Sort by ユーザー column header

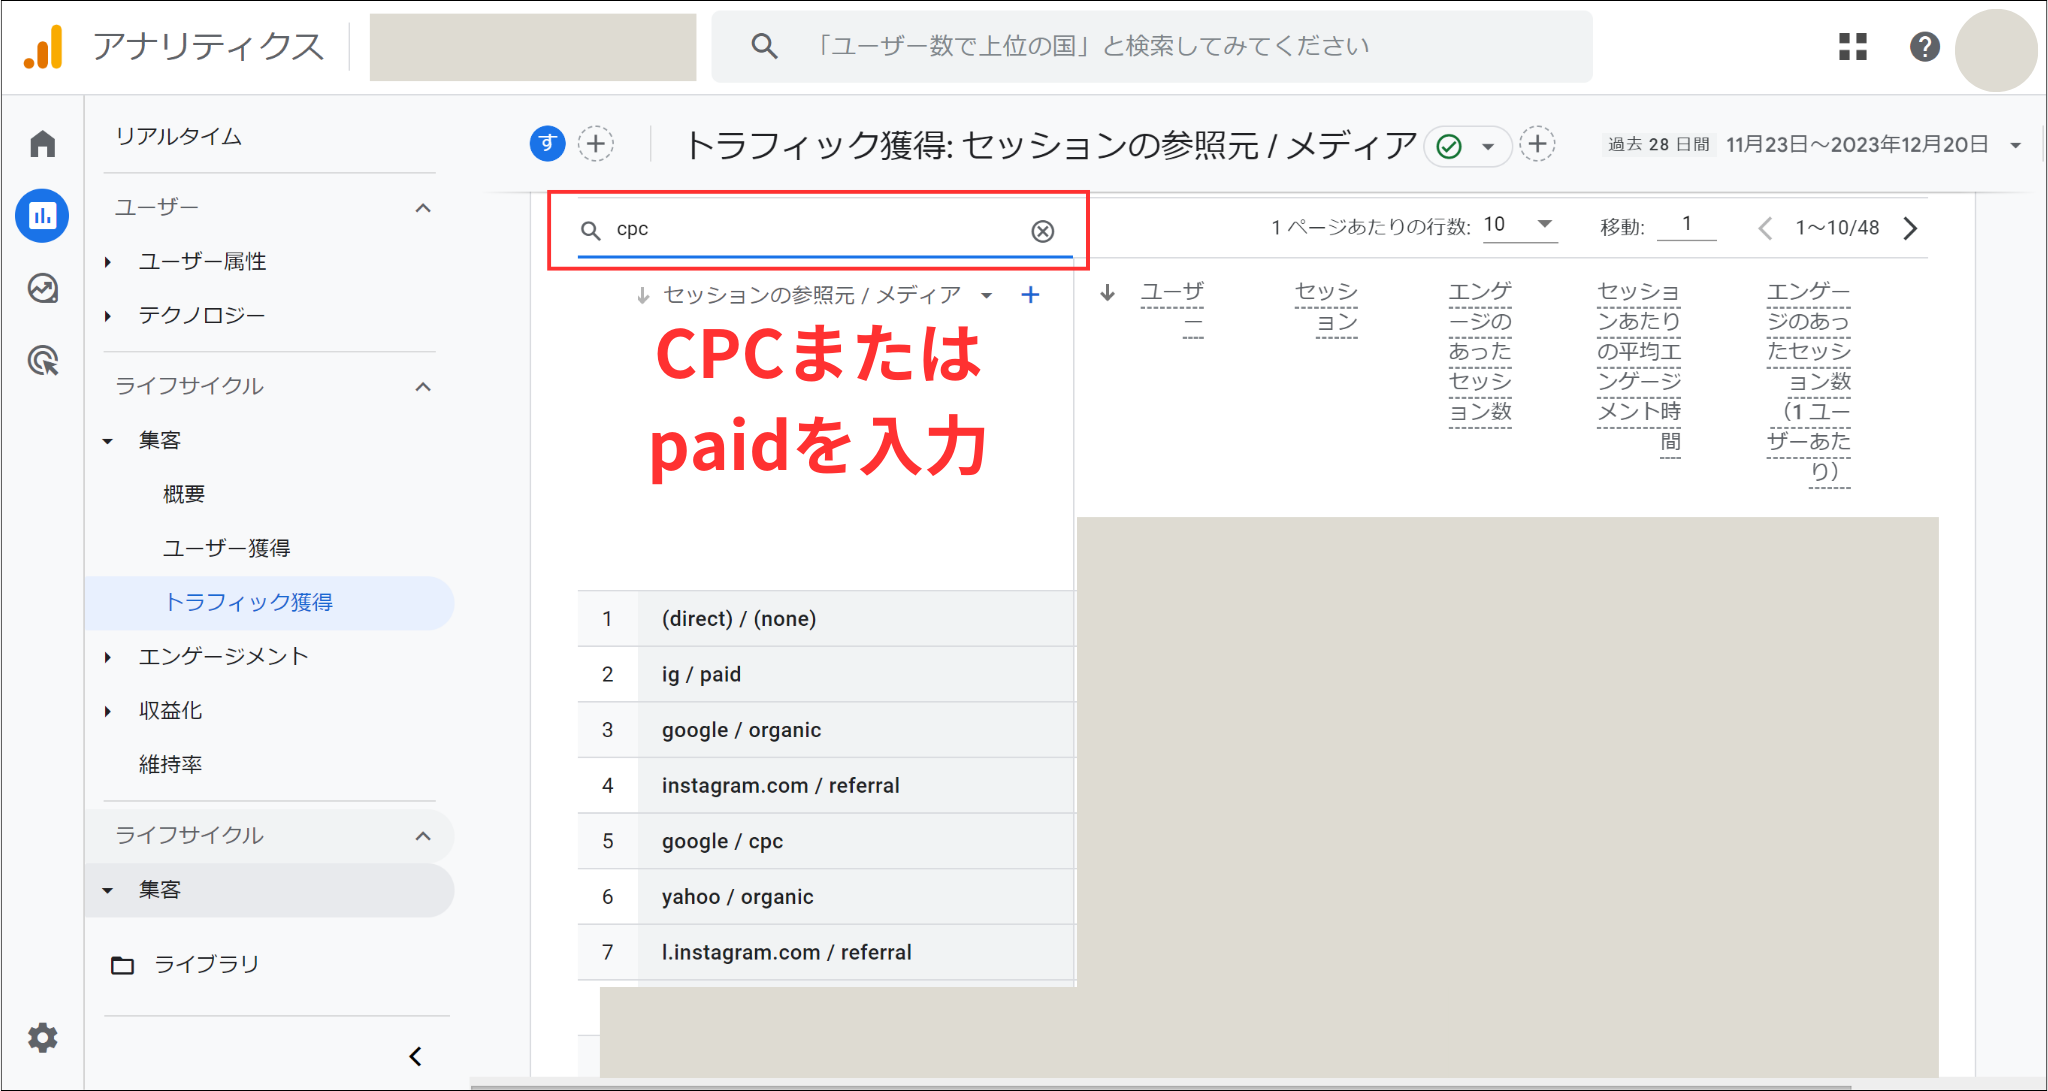coord(1172,307)
